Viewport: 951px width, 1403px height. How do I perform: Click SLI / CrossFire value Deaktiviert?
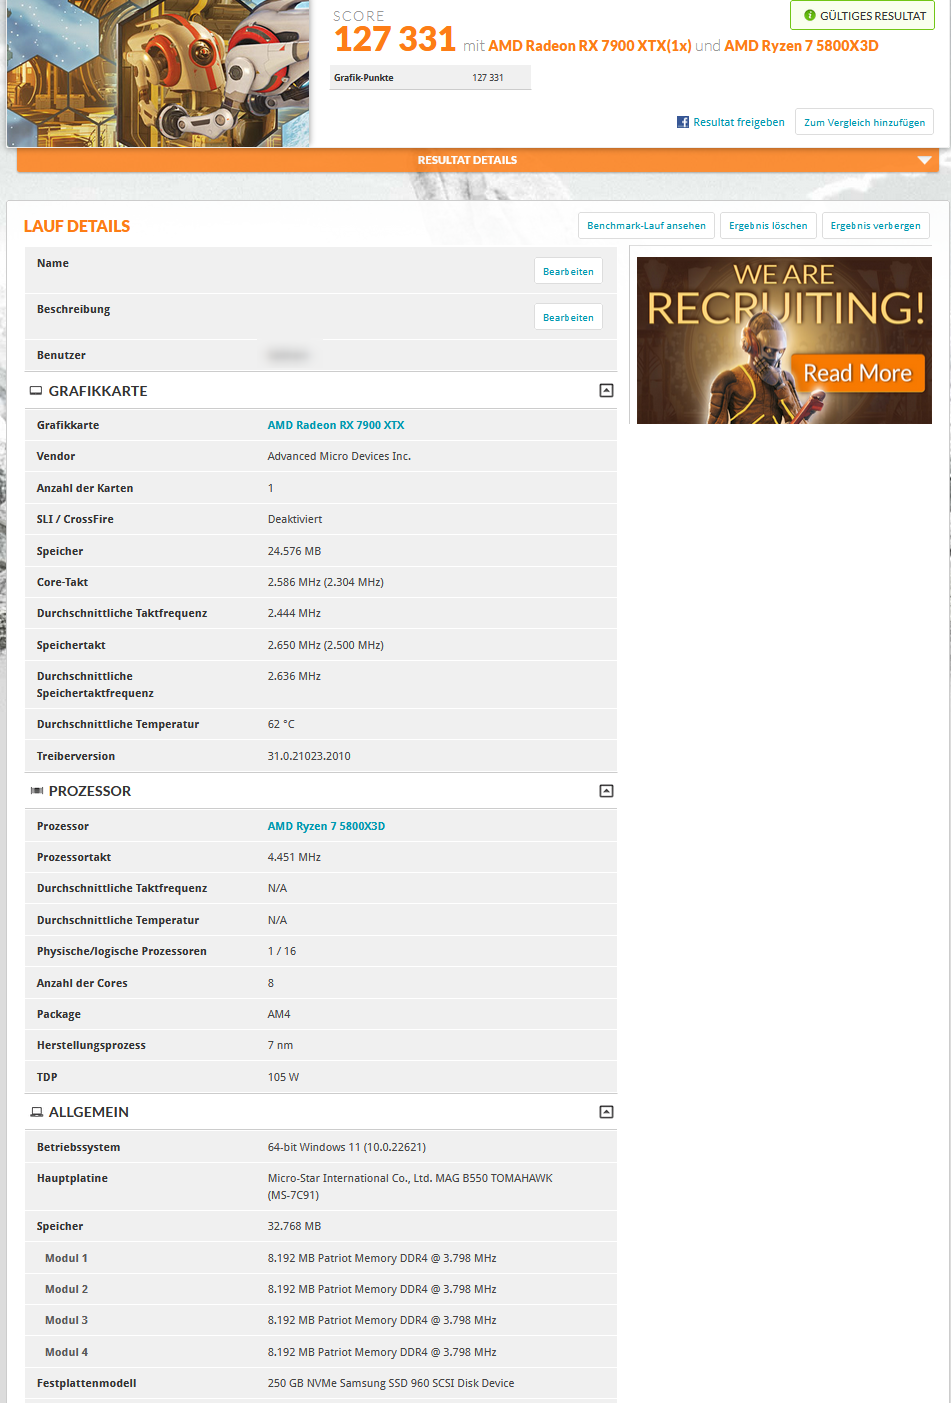295,519
